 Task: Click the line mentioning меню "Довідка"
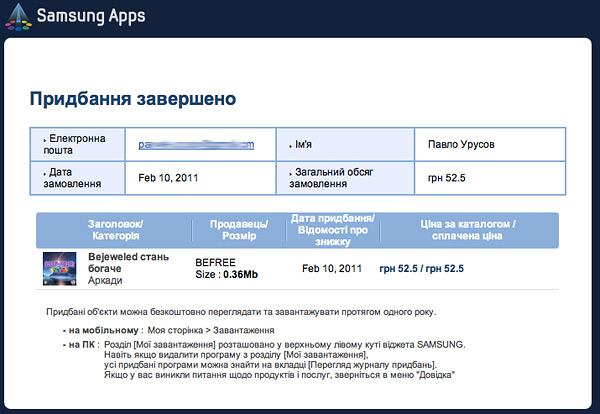pos(279,375)
